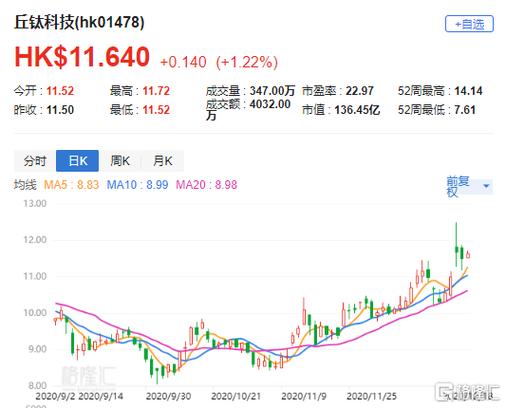506x408 pixels.
Task: Click the 52周最高 value 14.14
Action: coord(468,91)
